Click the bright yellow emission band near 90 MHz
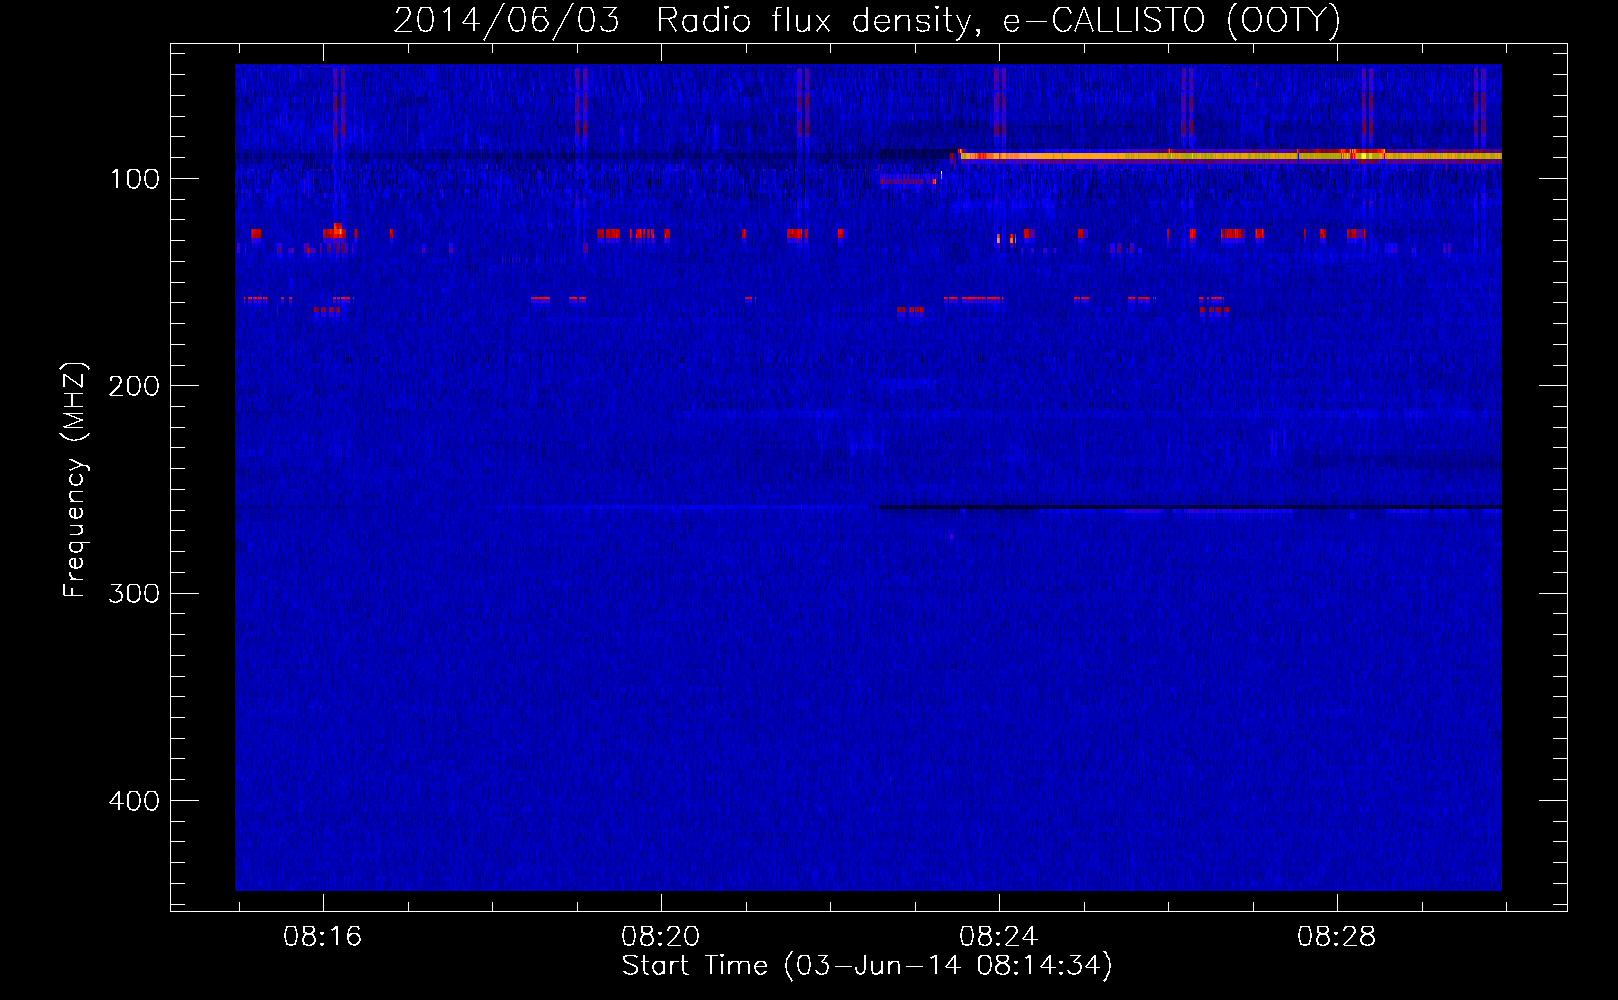Screen dimensions: 1618x1000 [1230, 155]
